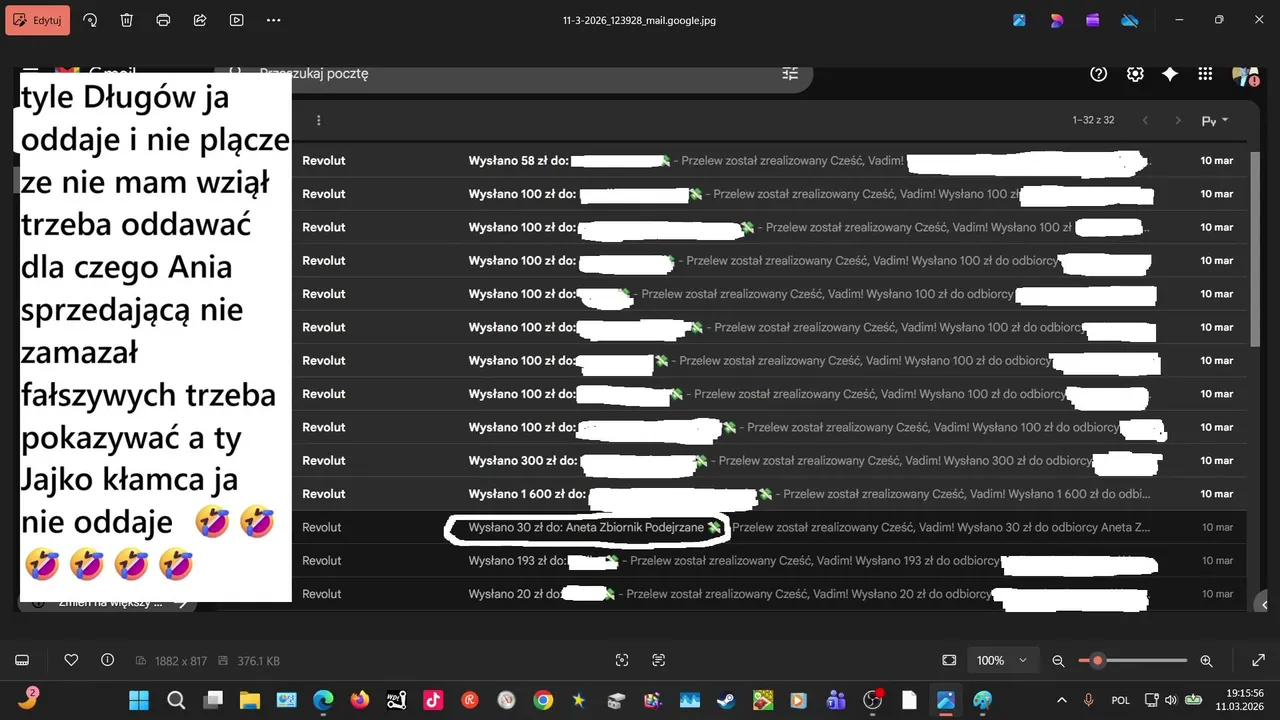The image size is (1280, 720).
Task: Fit image to window using the fit icon
Action: [949, 660]
